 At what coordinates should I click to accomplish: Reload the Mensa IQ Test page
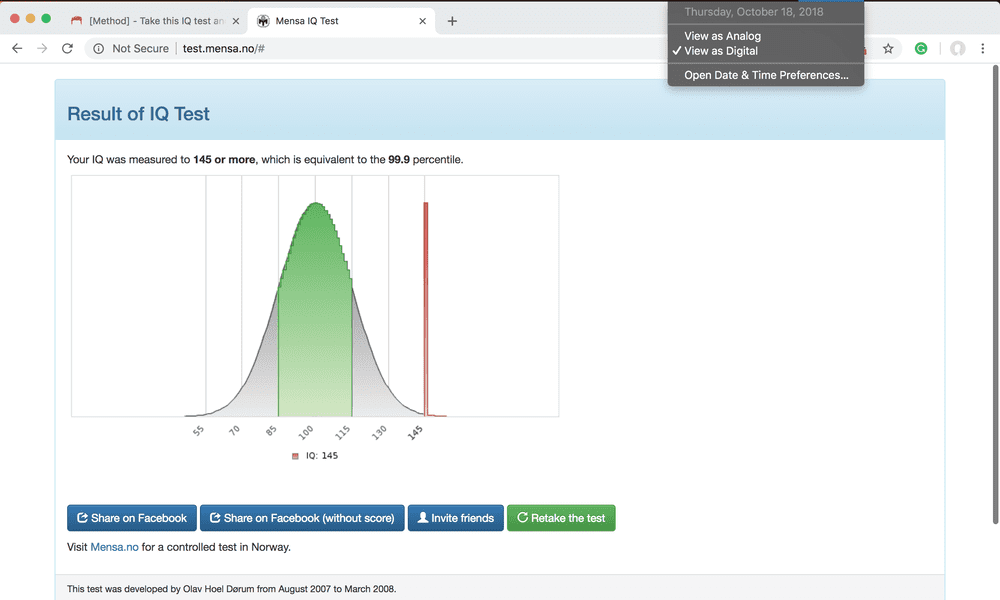pos(68,48)
